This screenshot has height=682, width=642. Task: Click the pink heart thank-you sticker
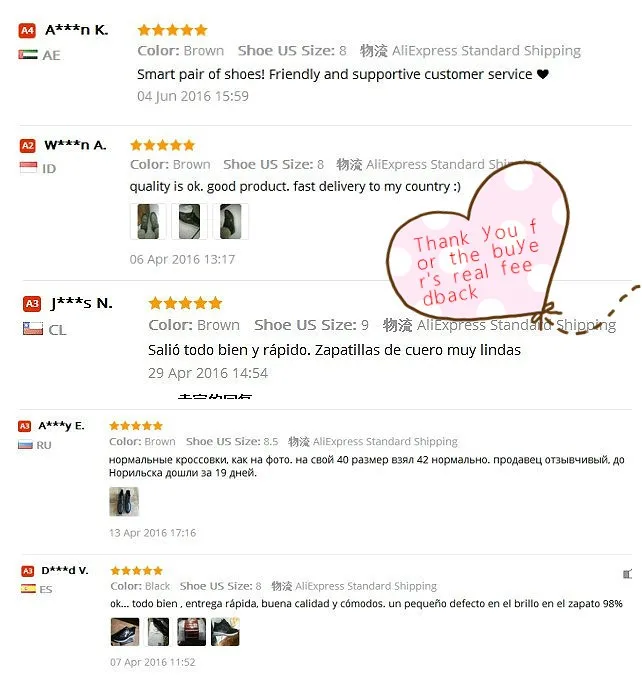point(476,246)
